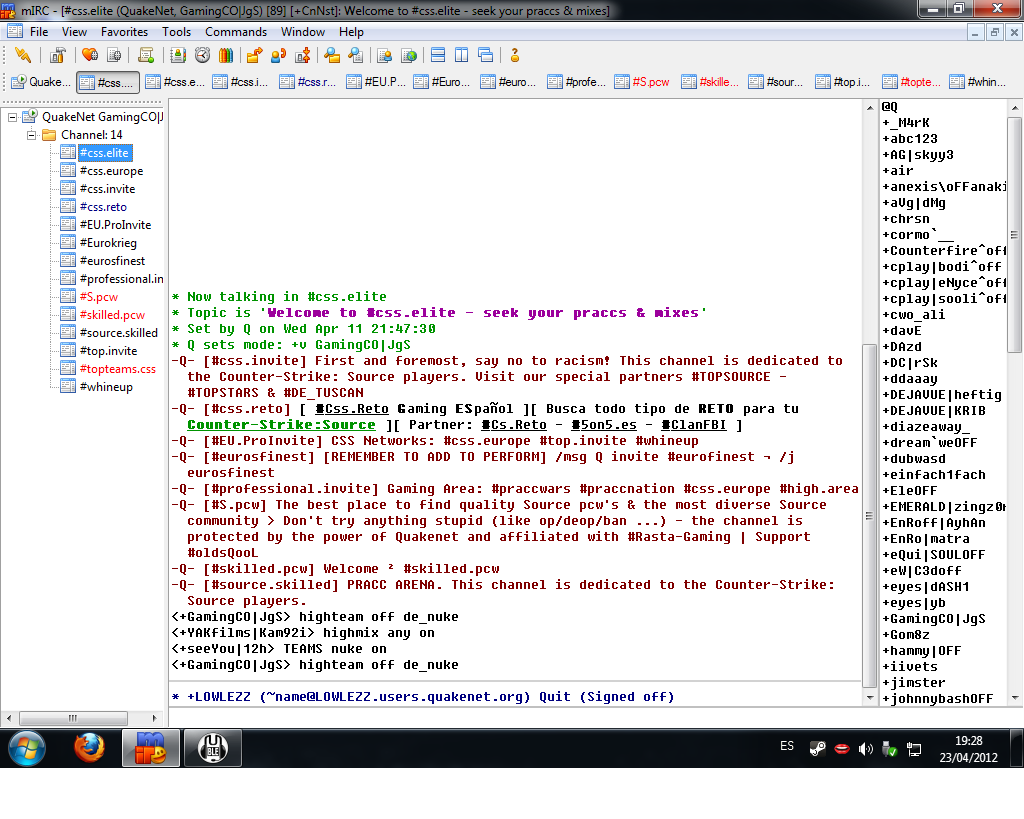Screen dimensions: 1024x819
Task: Click the DCC Chat person icon
Action: coord(278,56)
